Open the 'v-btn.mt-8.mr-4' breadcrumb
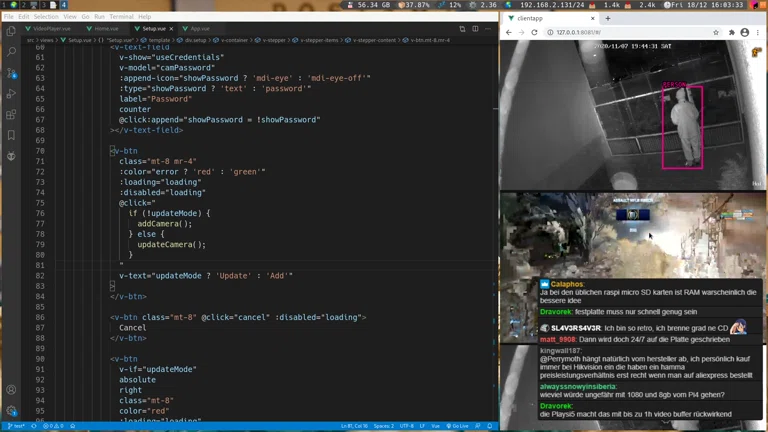The image size is (768, 432). 426,40
